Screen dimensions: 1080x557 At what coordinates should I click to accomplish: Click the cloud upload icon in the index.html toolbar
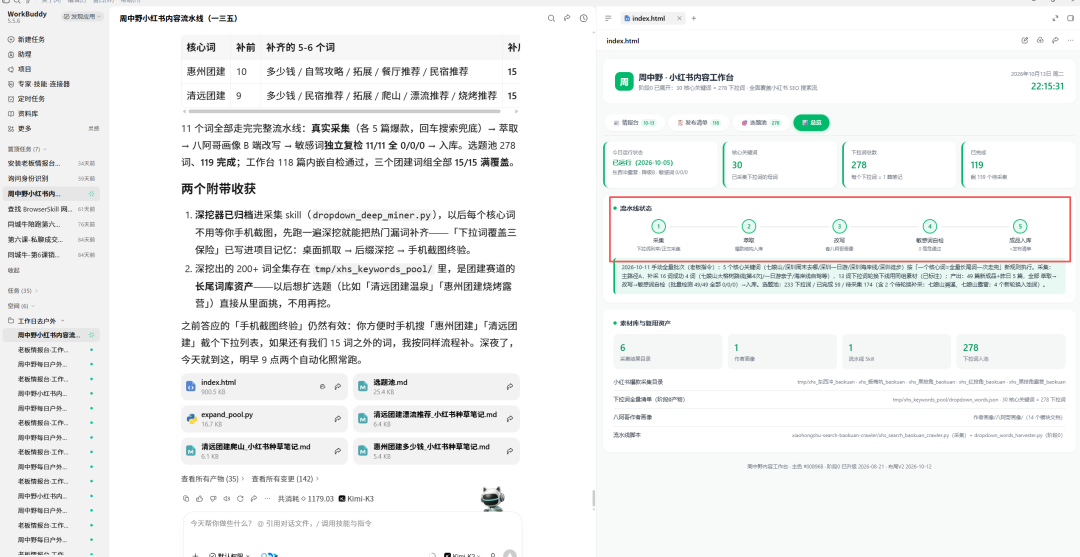(1040, 41)
